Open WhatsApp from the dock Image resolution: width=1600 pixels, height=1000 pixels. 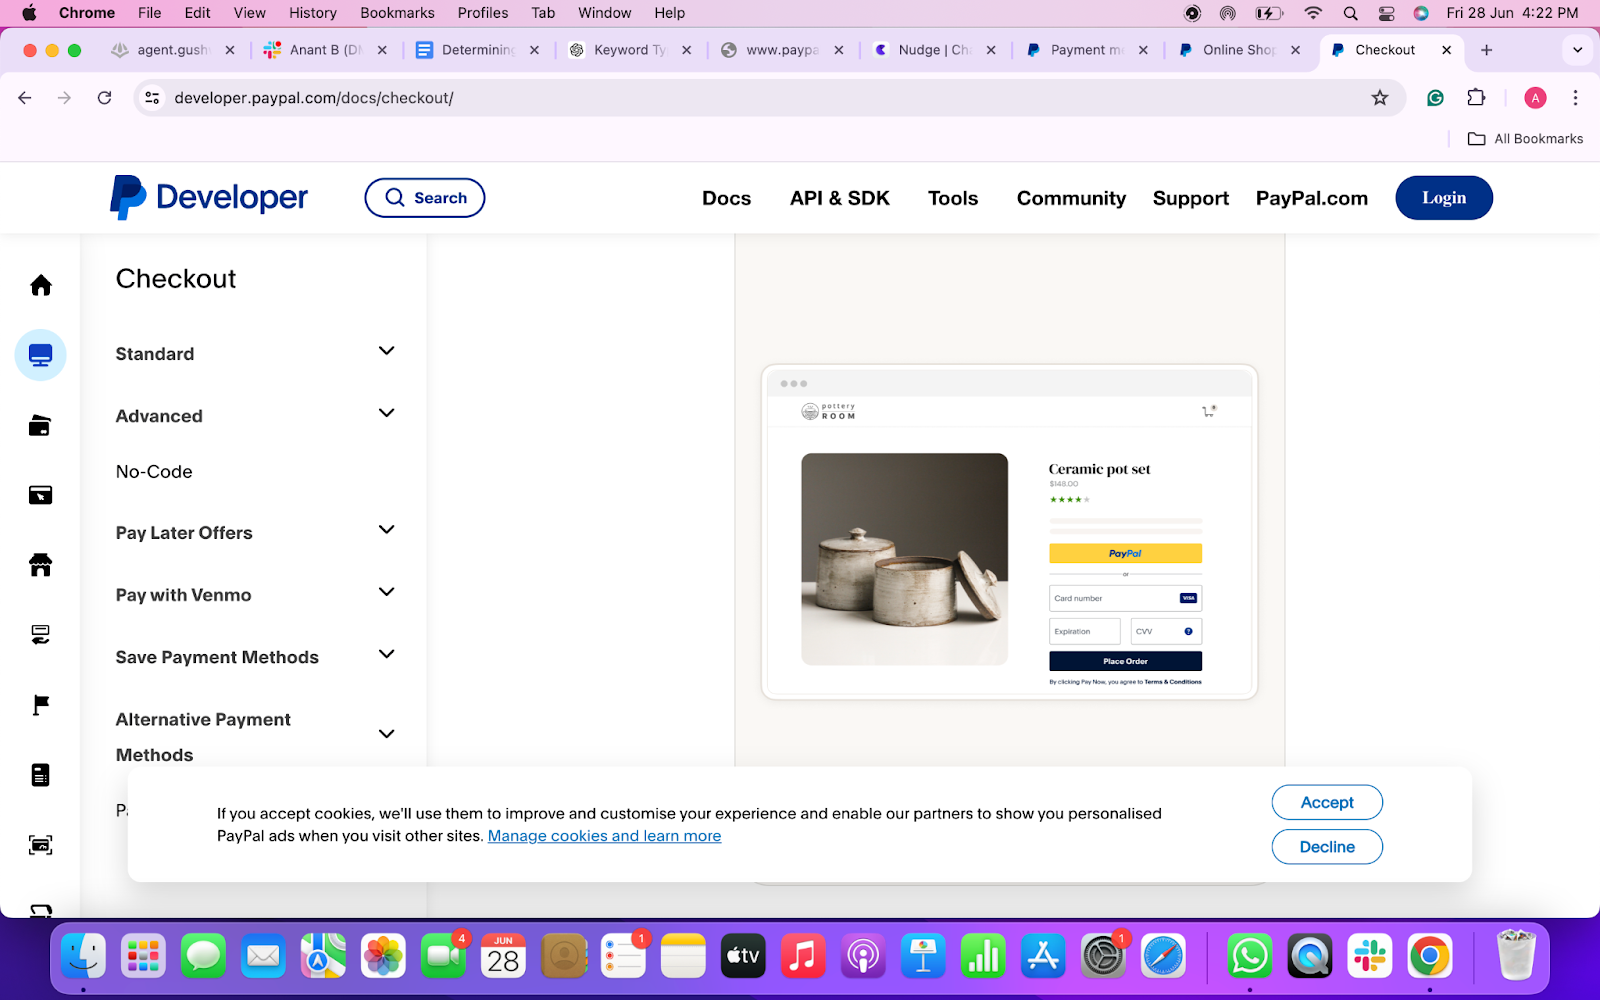pos(1250,957)
